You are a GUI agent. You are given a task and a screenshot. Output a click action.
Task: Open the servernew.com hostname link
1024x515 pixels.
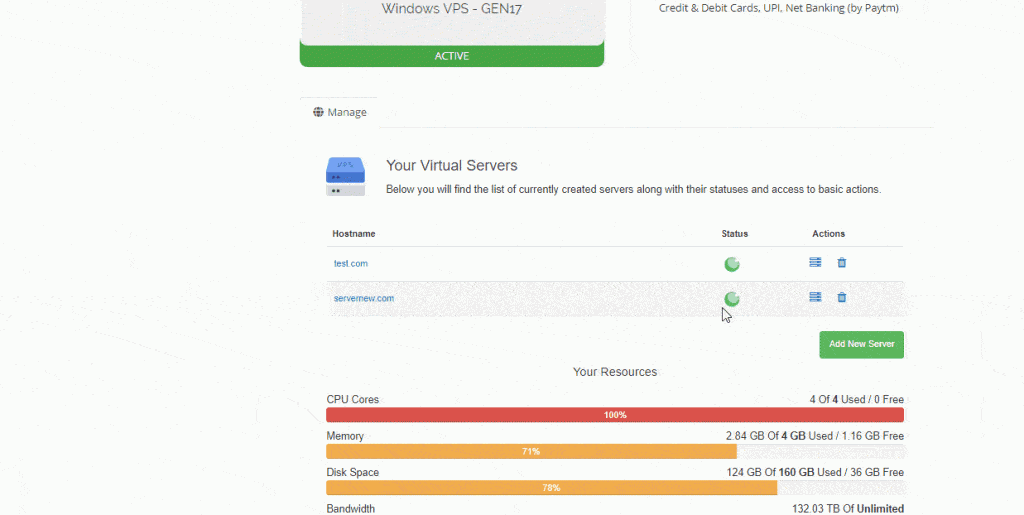(364, 298)
